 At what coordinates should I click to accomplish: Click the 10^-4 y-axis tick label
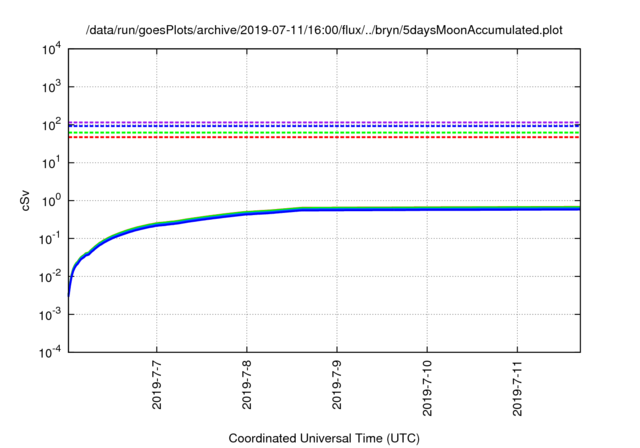click(51, 351)
